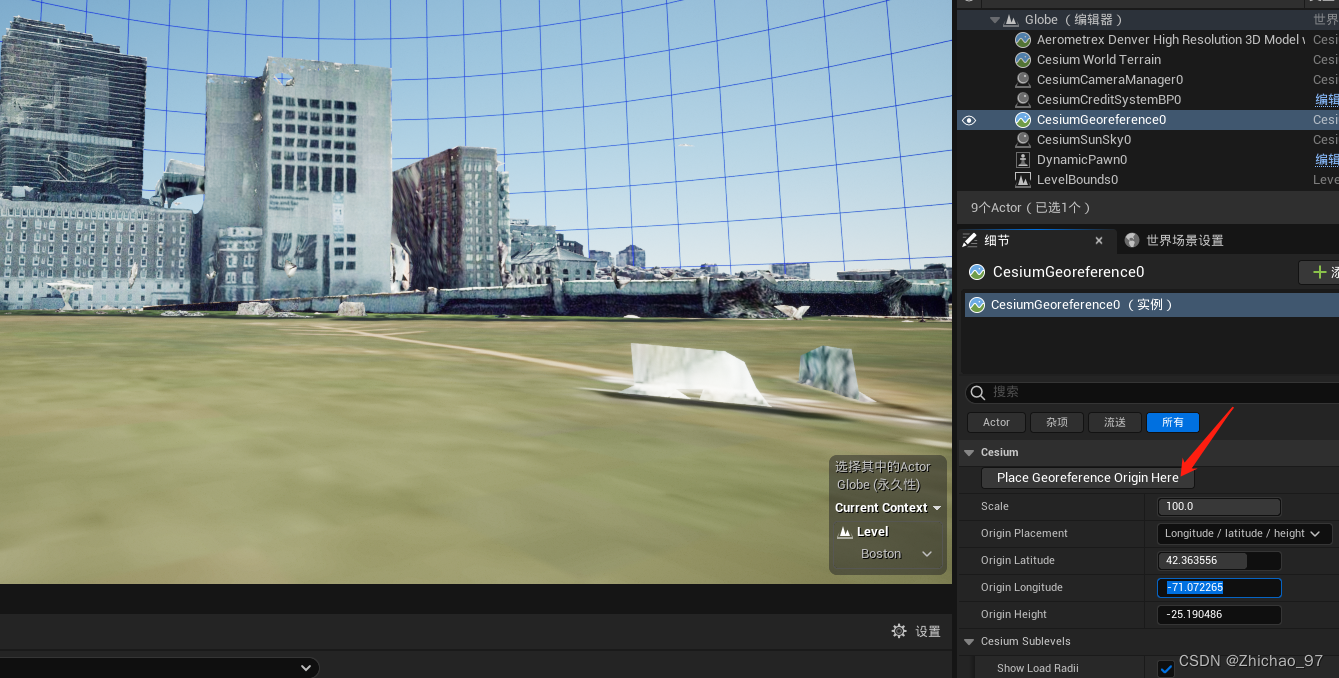Image resolution: width=1339 pixels, height=678 pixels.
Task: Open the 设置 gear at bottom bar
Action: [x=899, y=631]
